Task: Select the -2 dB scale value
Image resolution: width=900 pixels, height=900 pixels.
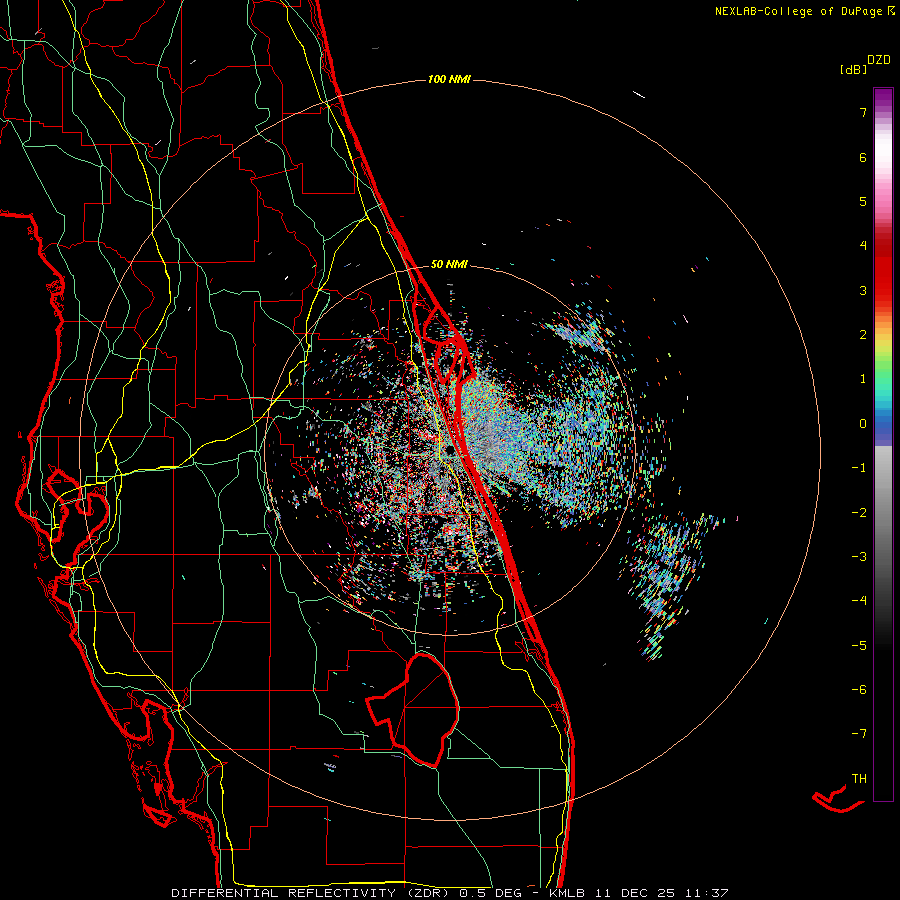Action: click(859, 512)
